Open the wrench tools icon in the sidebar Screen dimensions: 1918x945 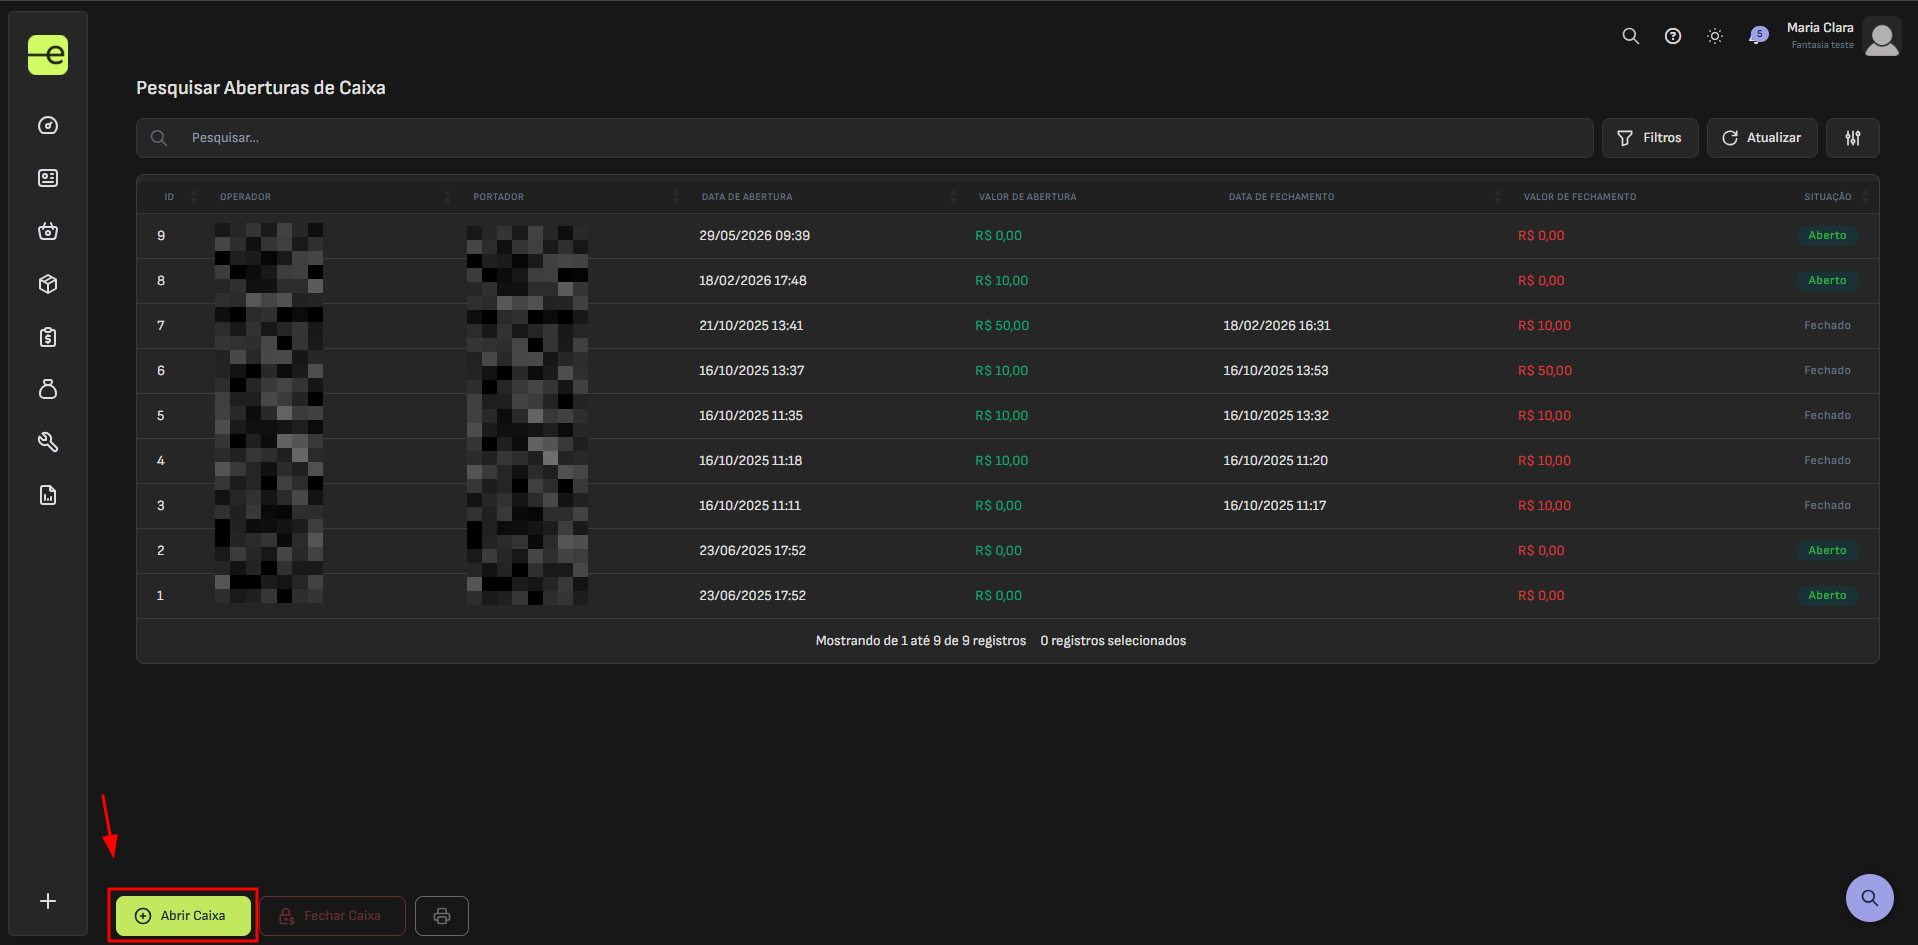(48, 442)
